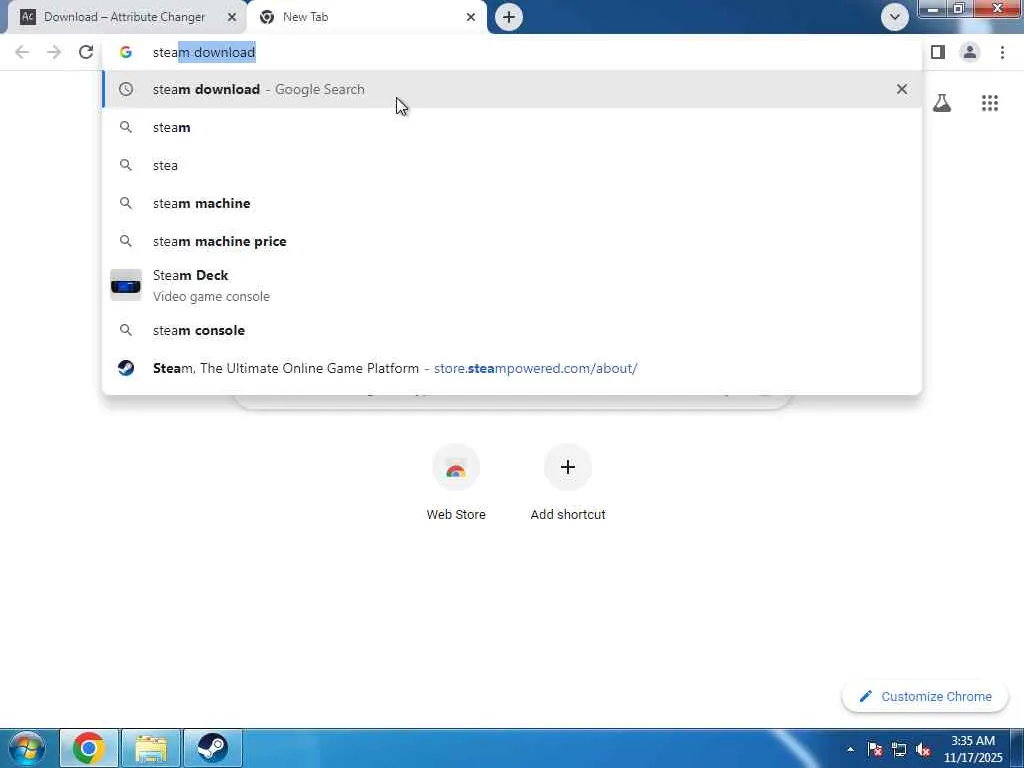Screen dimensions: 1024x768
Task: Select Steam Deck video game console suggestion
Action: (512, 285)
